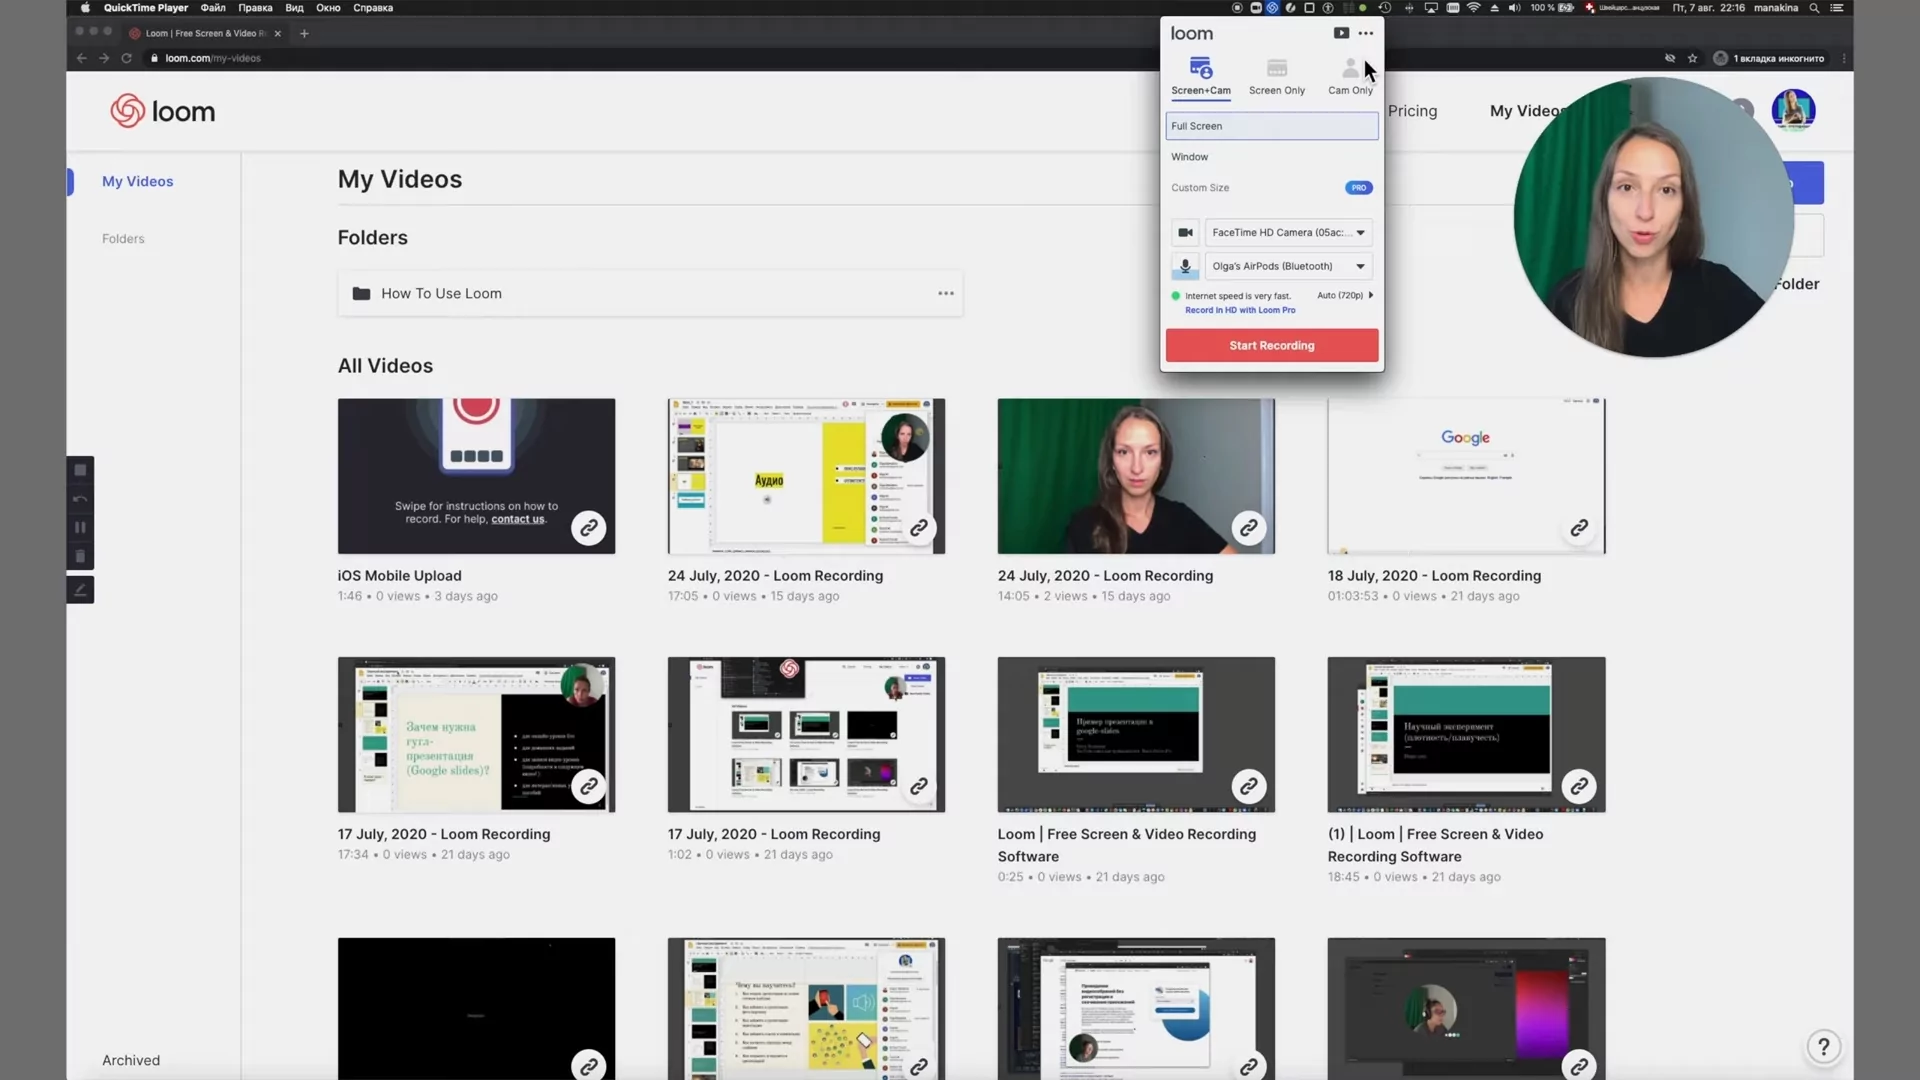Reload the loom.com page
1920x1080 pixels.
point(127,58)
